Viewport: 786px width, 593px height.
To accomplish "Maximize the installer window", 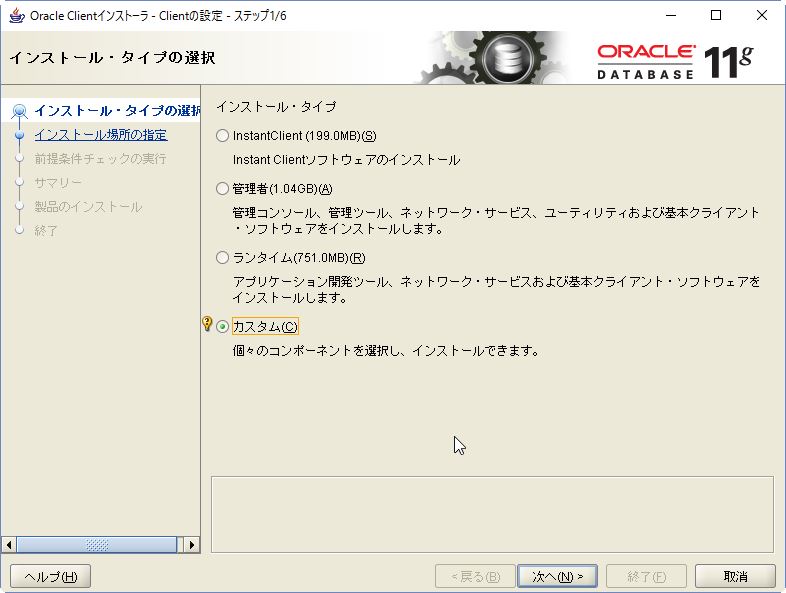I will (716, 16).
